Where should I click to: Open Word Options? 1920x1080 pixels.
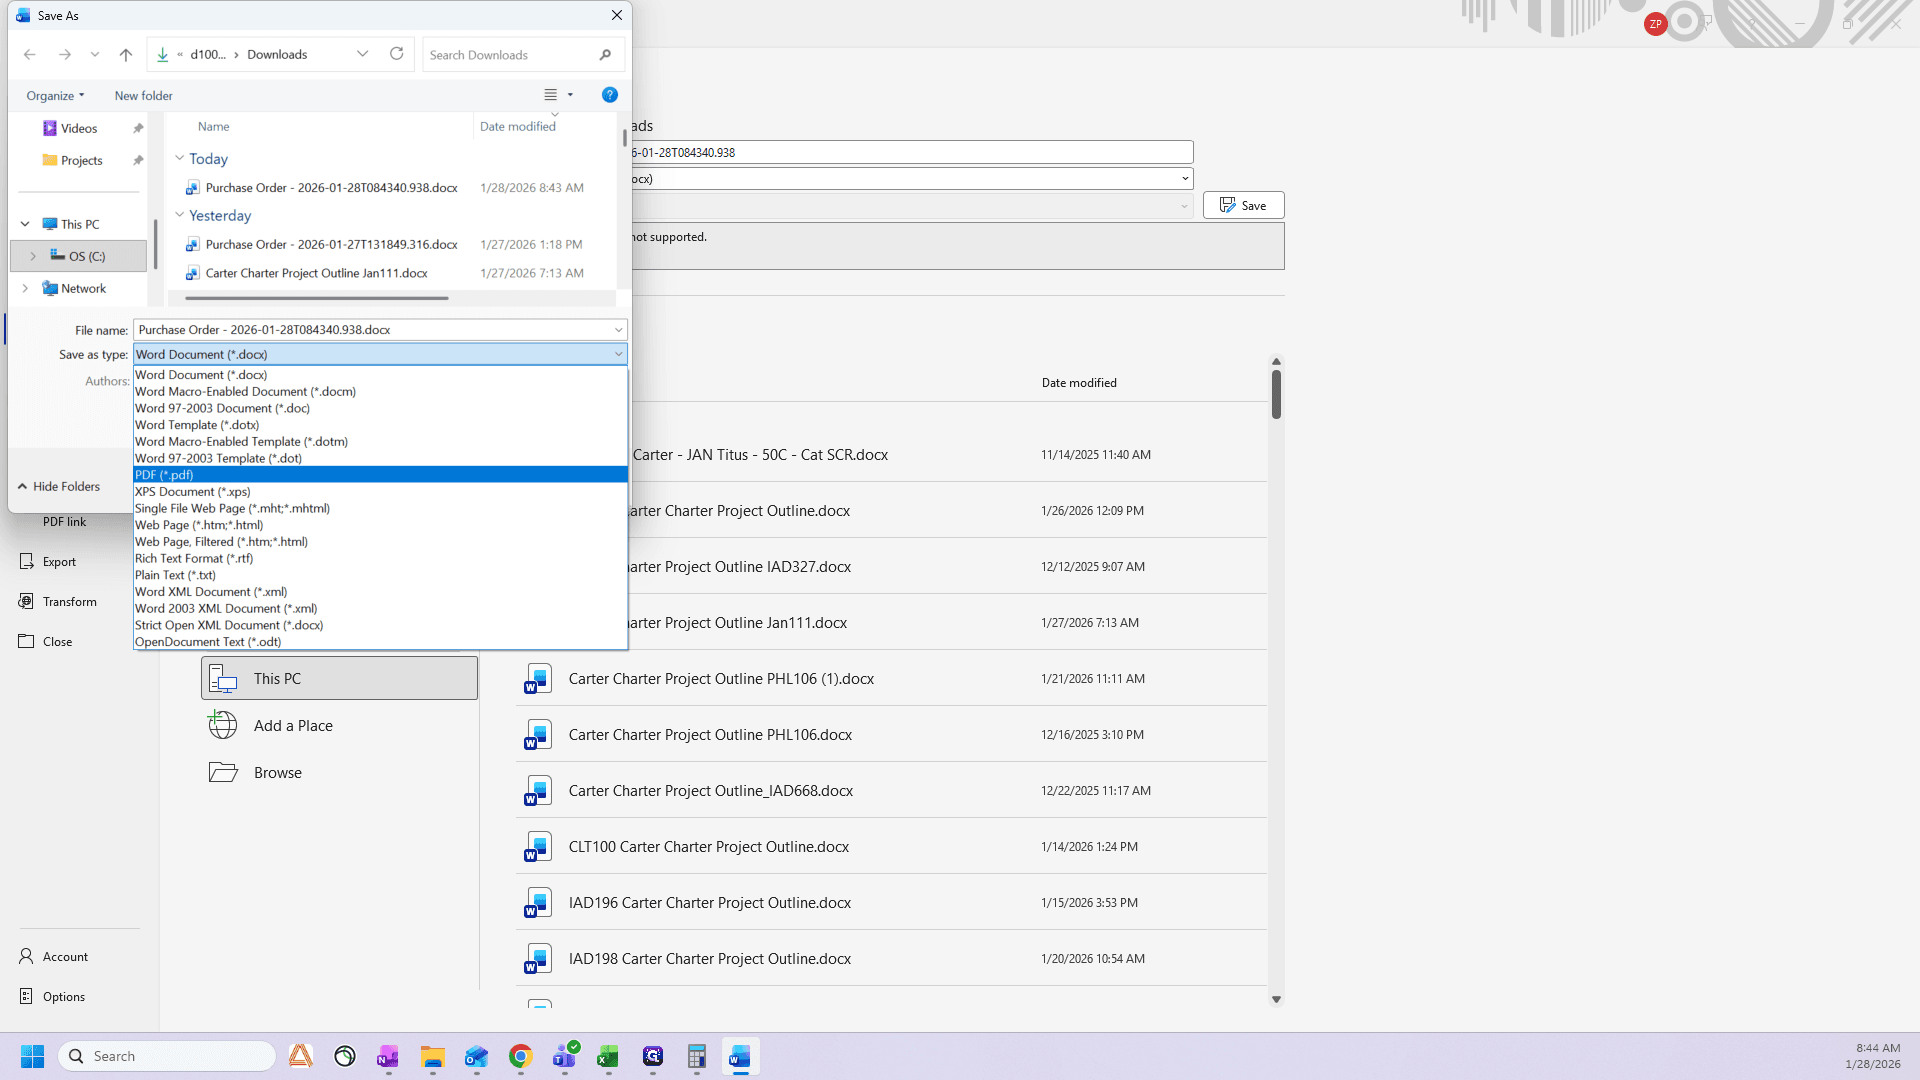click(64, 997)
